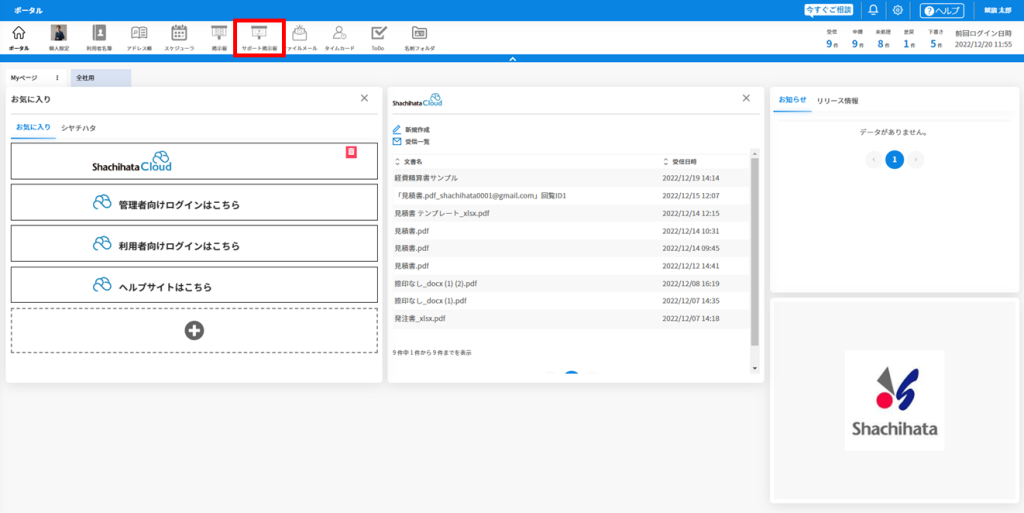Viewport: 1024px width, 513px height.
Task: Click the 受信一覧 mail link
Action: (x=411, y=142)
